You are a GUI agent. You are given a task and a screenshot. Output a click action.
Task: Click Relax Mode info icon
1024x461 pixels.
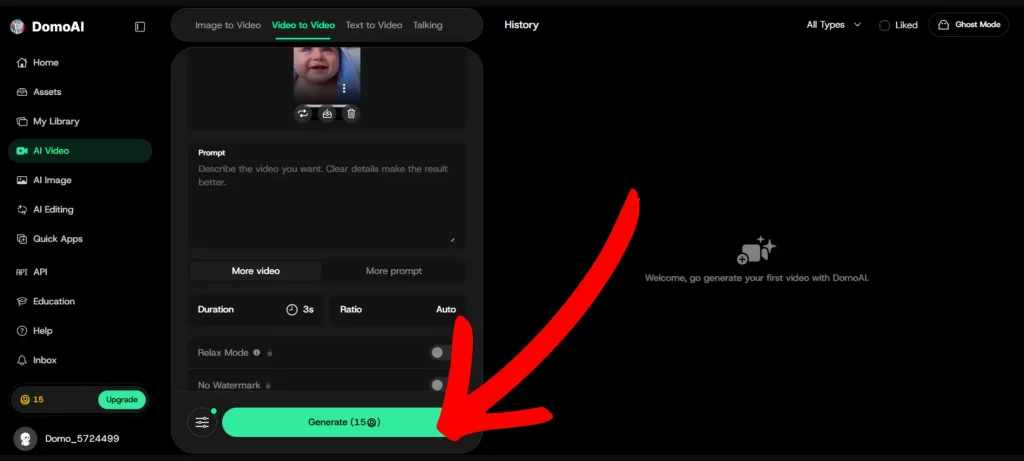pos(257,353)
